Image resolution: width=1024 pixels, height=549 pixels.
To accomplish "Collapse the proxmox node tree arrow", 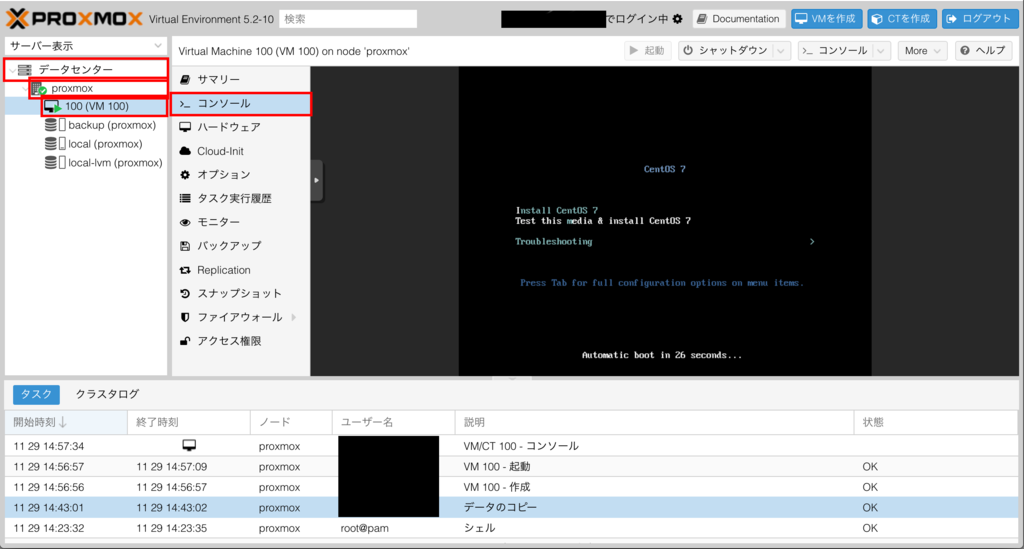I will click(x=25, y=88).
